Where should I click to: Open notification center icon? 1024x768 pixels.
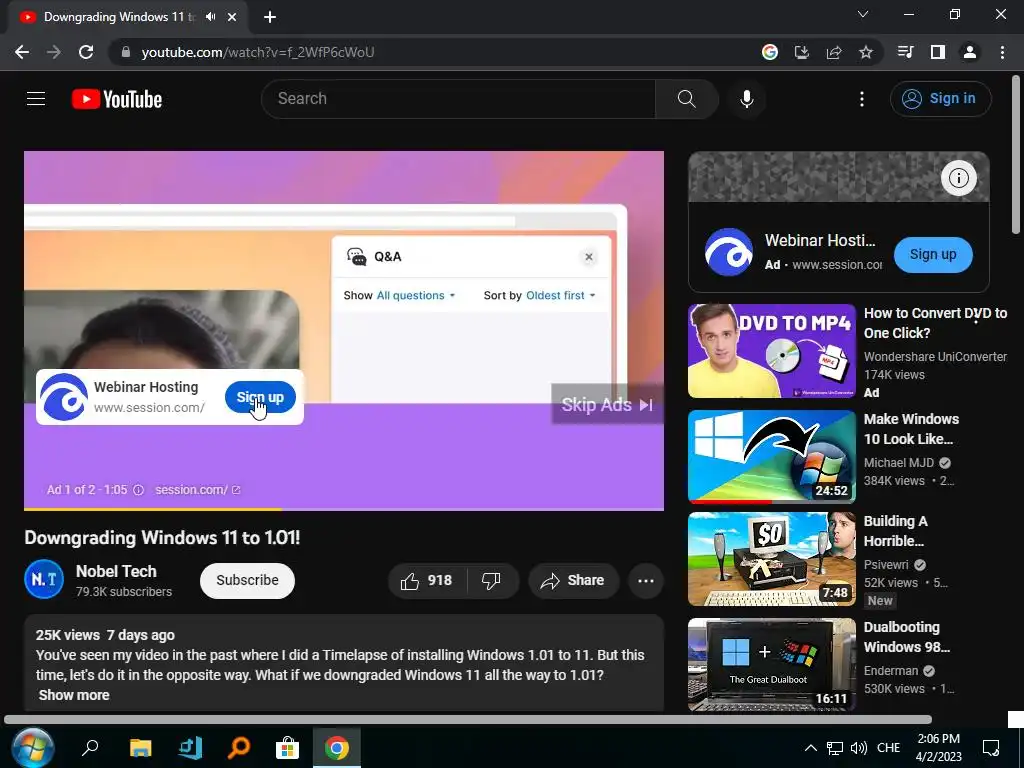(x=991, y=748)
